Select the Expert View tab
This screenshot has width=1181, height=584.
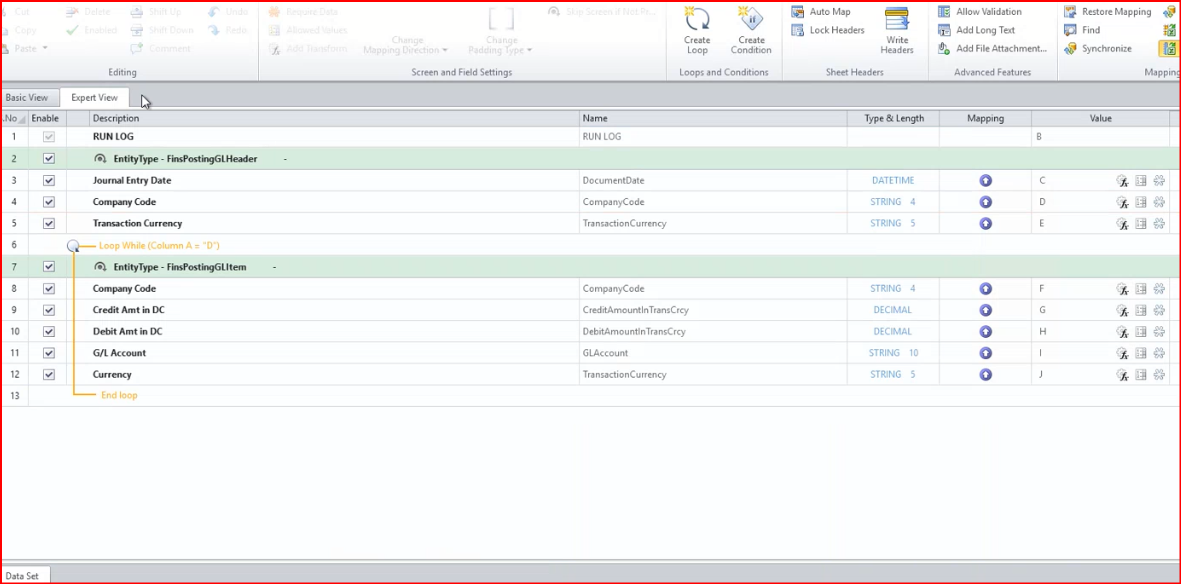coord(94,98)
